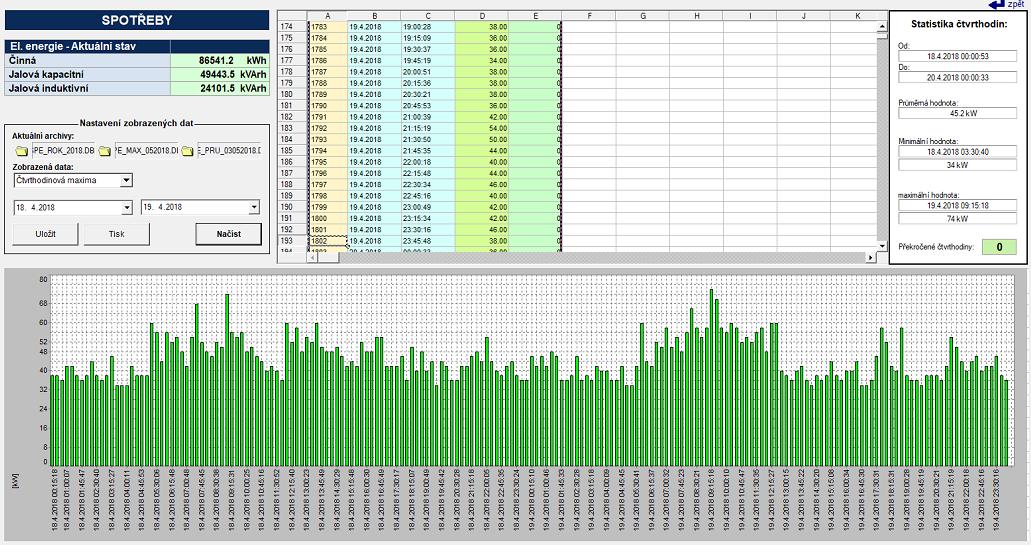Open the start date picker 18.4.2018
1031x545 pixels.
click(126, 208)
